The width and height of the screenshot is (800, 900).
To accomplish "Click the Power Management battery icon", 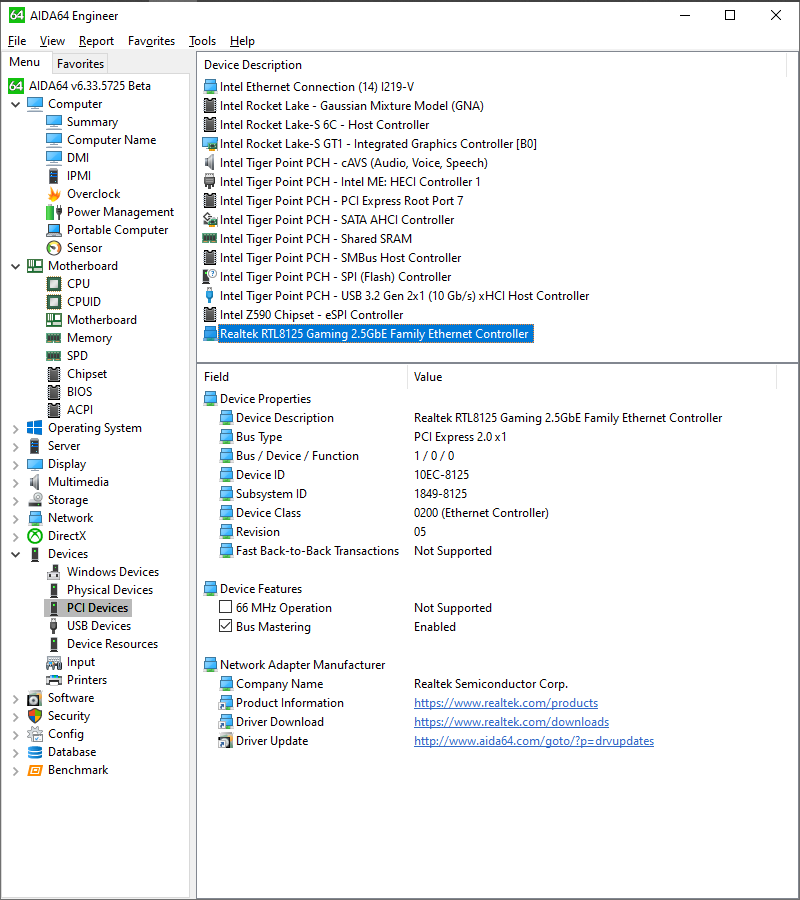I will click(54, 212).
